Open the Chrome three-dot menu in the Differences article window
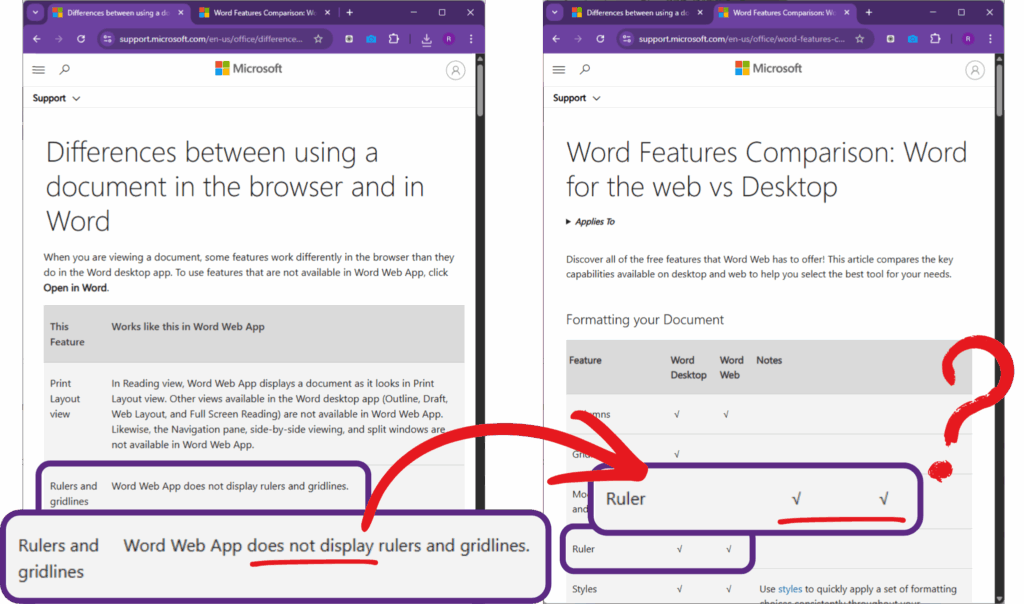Image resolution: width=1024 pixels, height=604 pixels. pyautogui.click(x=469, y=39)
